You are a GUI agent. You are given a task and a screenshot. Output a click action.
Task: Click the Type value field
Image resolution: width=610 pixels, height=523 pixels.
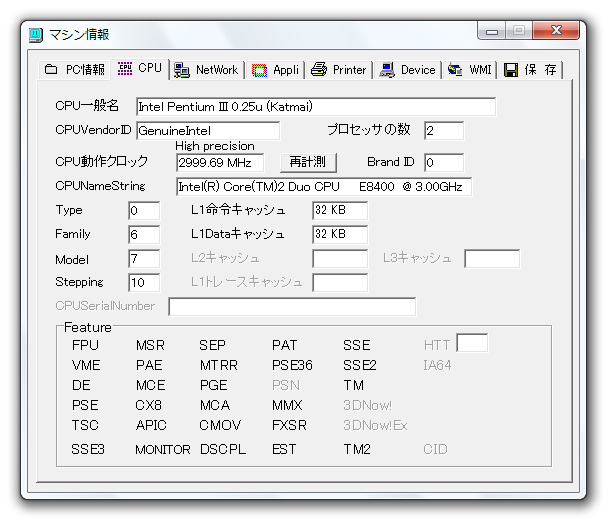pyautogui.click(x=144, y=211)
